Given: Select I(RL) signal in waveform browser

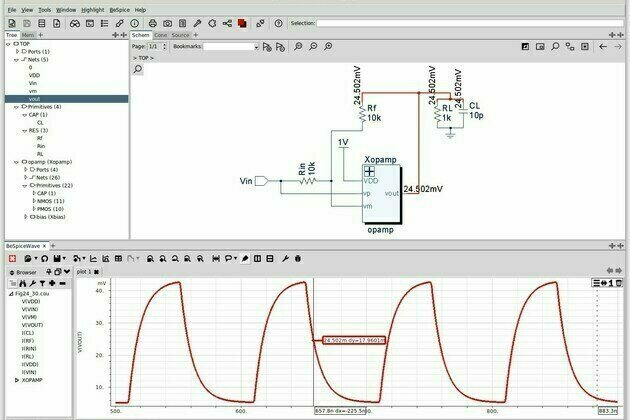Looking at the screenshot, I should click(28, 356).
